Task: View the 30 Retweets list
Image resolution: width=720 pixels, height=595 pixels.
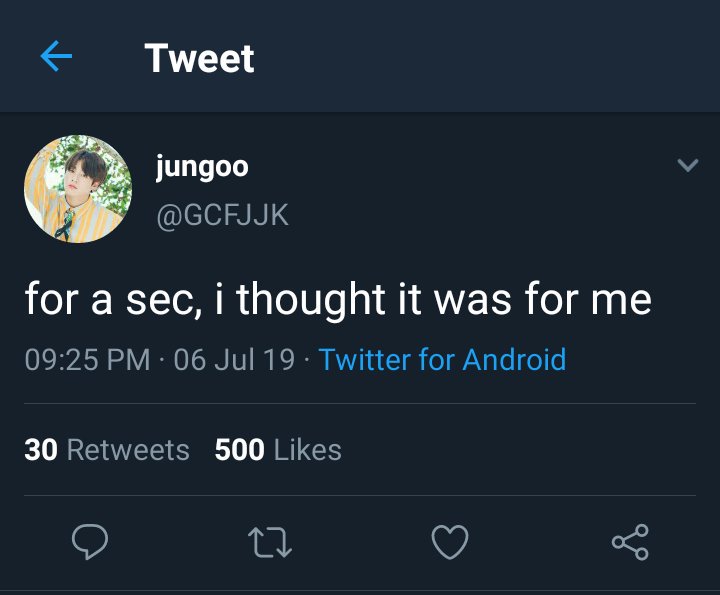Action: [107, 449]
